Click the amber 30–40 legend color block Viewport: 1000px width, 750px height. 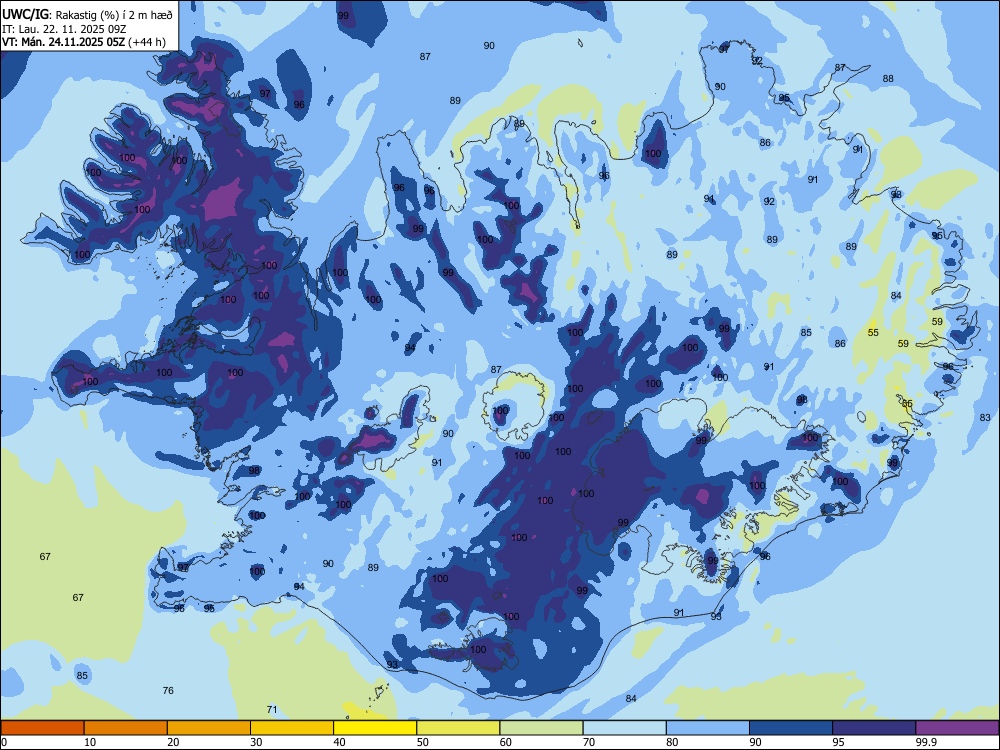[x=292, y=728]
